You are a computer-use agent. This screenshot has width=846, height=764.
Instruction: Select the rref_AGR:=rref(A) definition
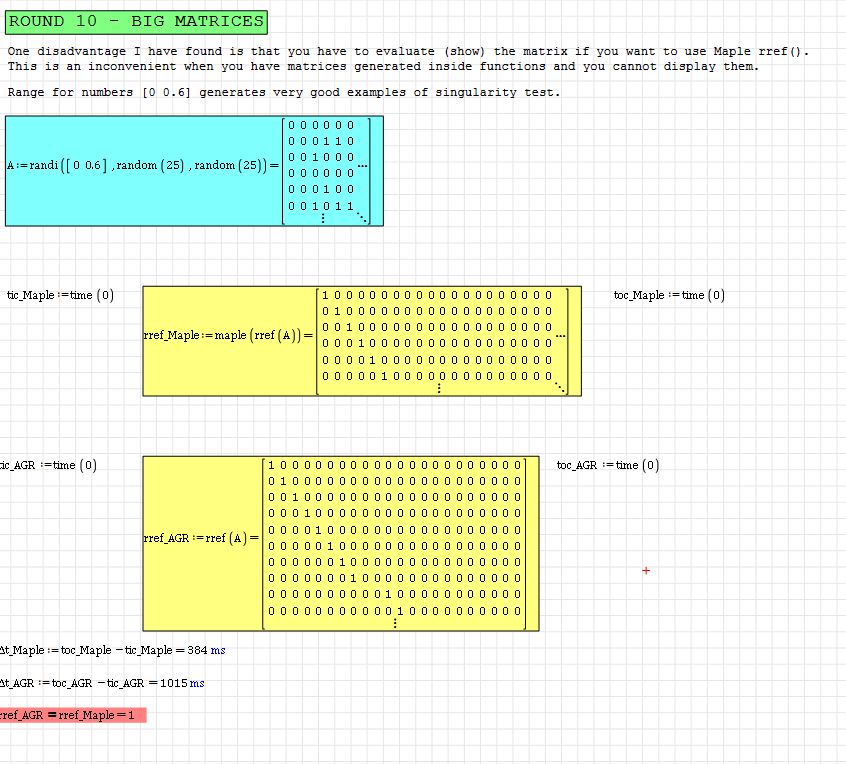200,539
